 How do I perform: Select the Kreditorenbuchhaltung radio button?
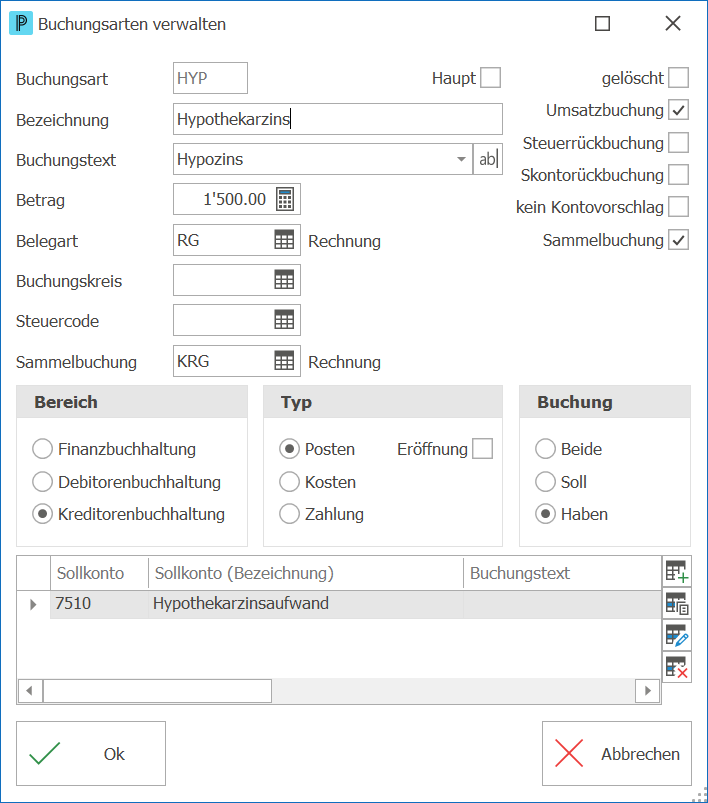click(43, 514)
